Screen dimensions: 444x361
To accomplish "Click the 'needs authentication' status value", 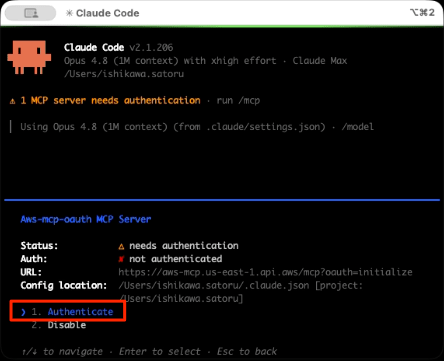I will [184, 246].
